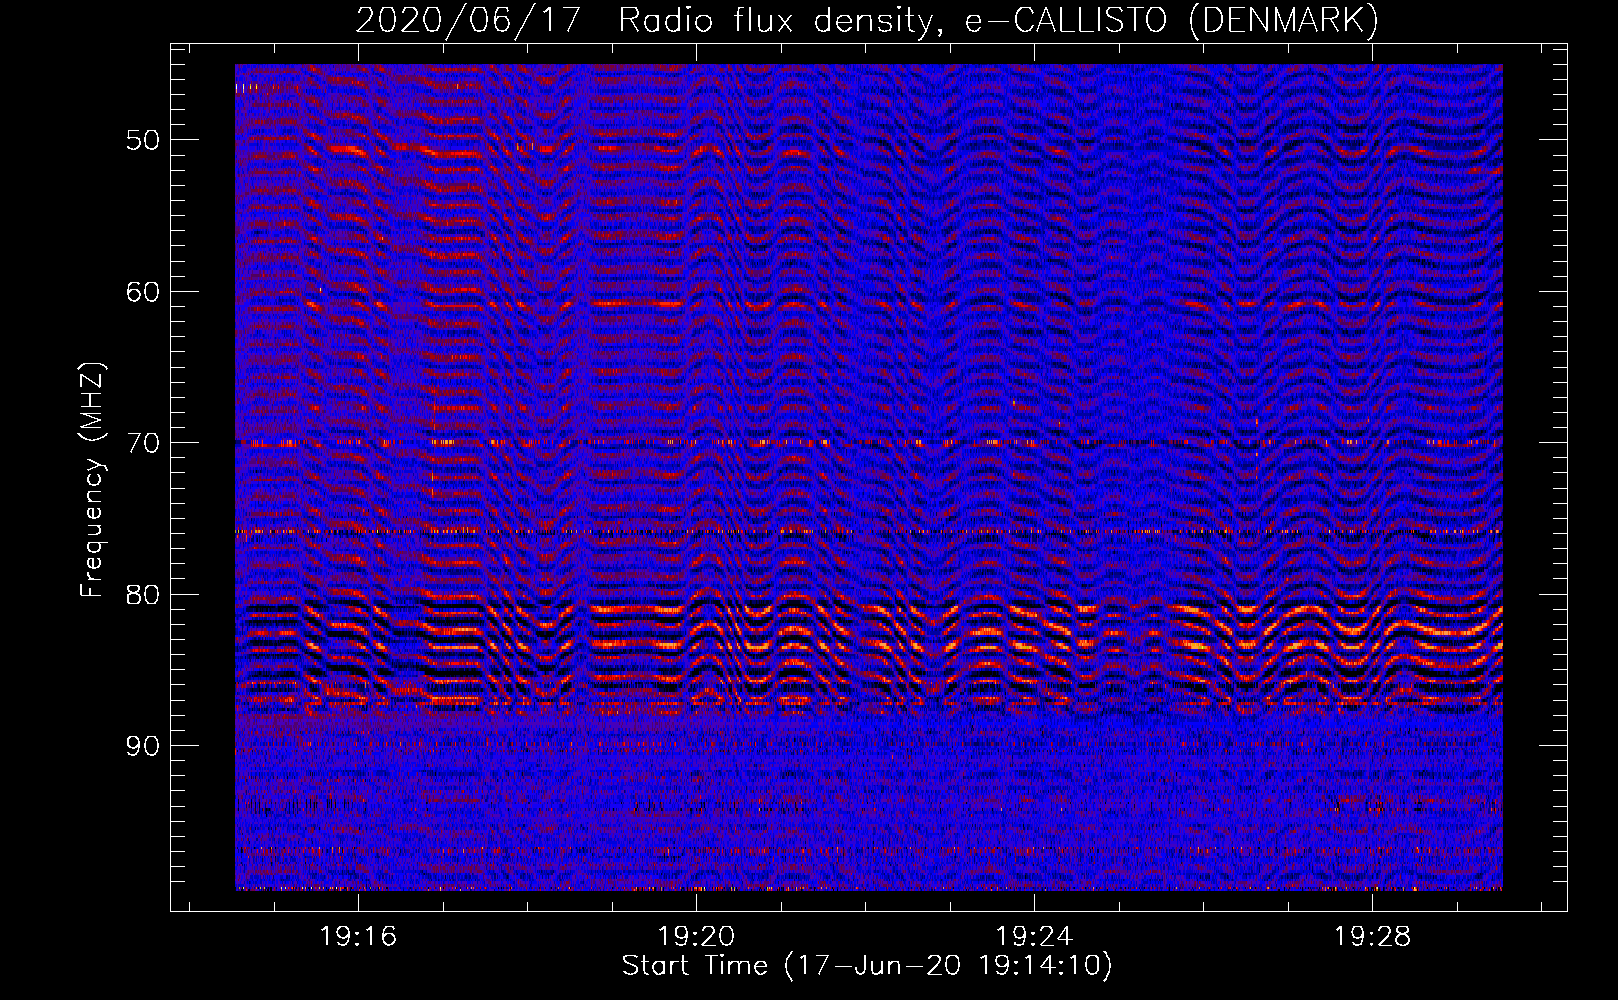This screenshot has width=1618, height=1000.
Task: Click the 19:24 time tick label
Action: 1034,936
